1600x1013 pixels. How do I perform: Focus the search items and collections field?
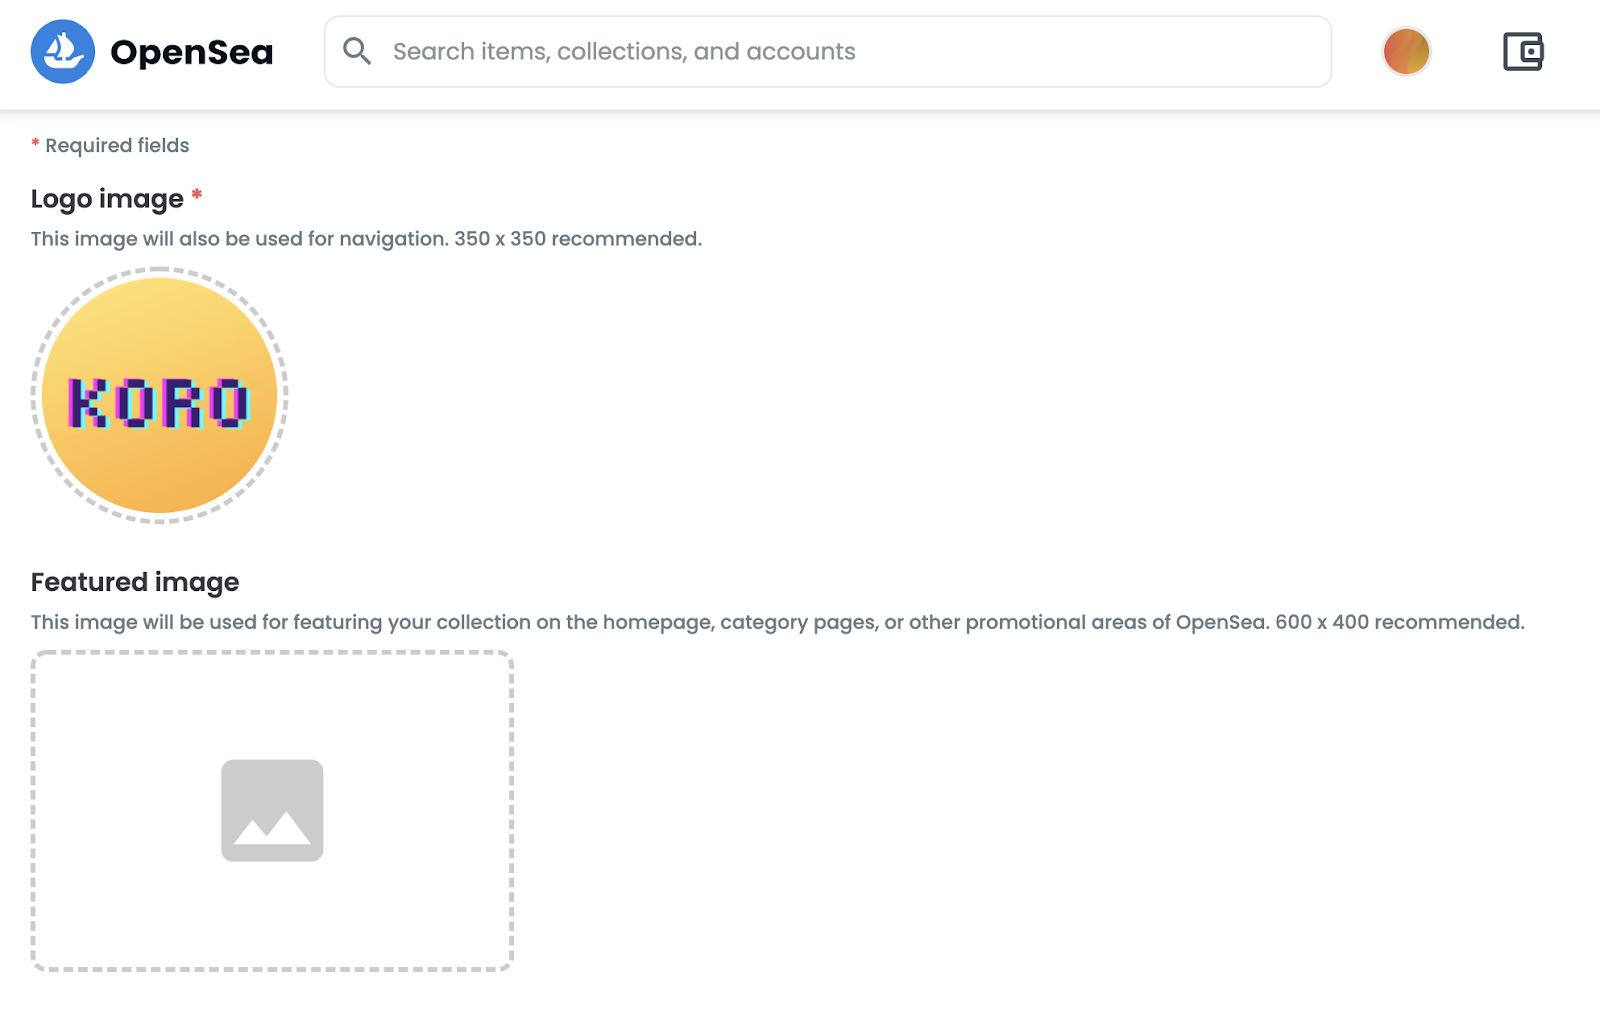(x=828, y=51)
